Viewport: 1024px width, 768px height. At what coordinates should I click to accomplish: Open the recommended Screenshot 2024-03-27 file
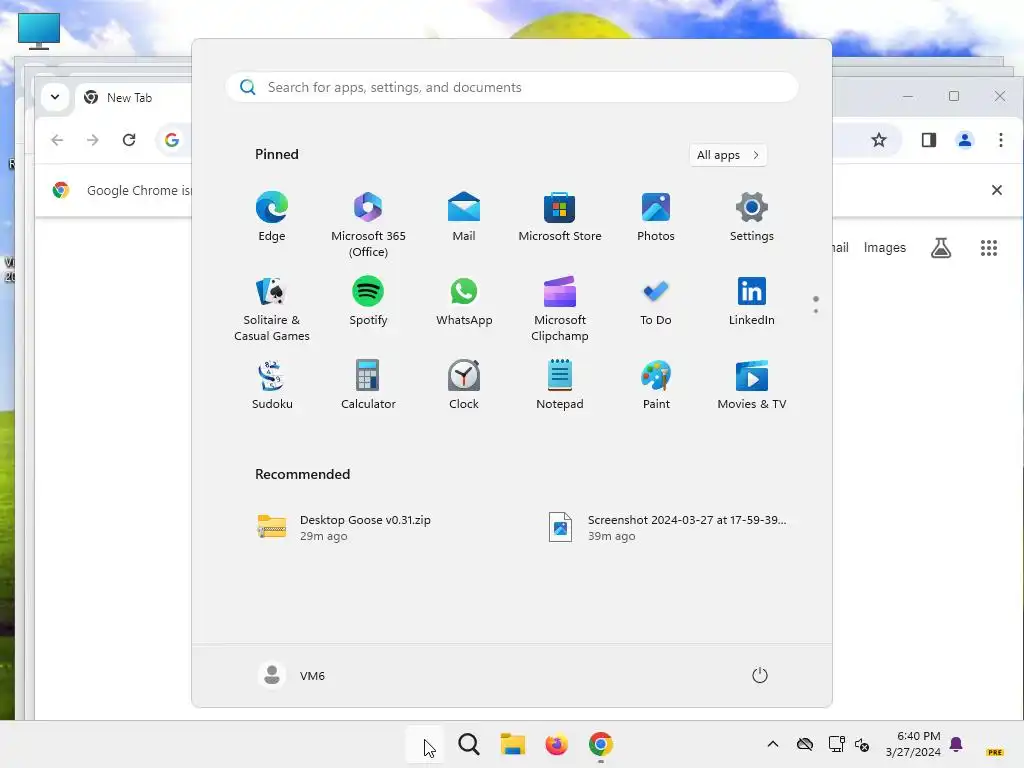(669, 528)
